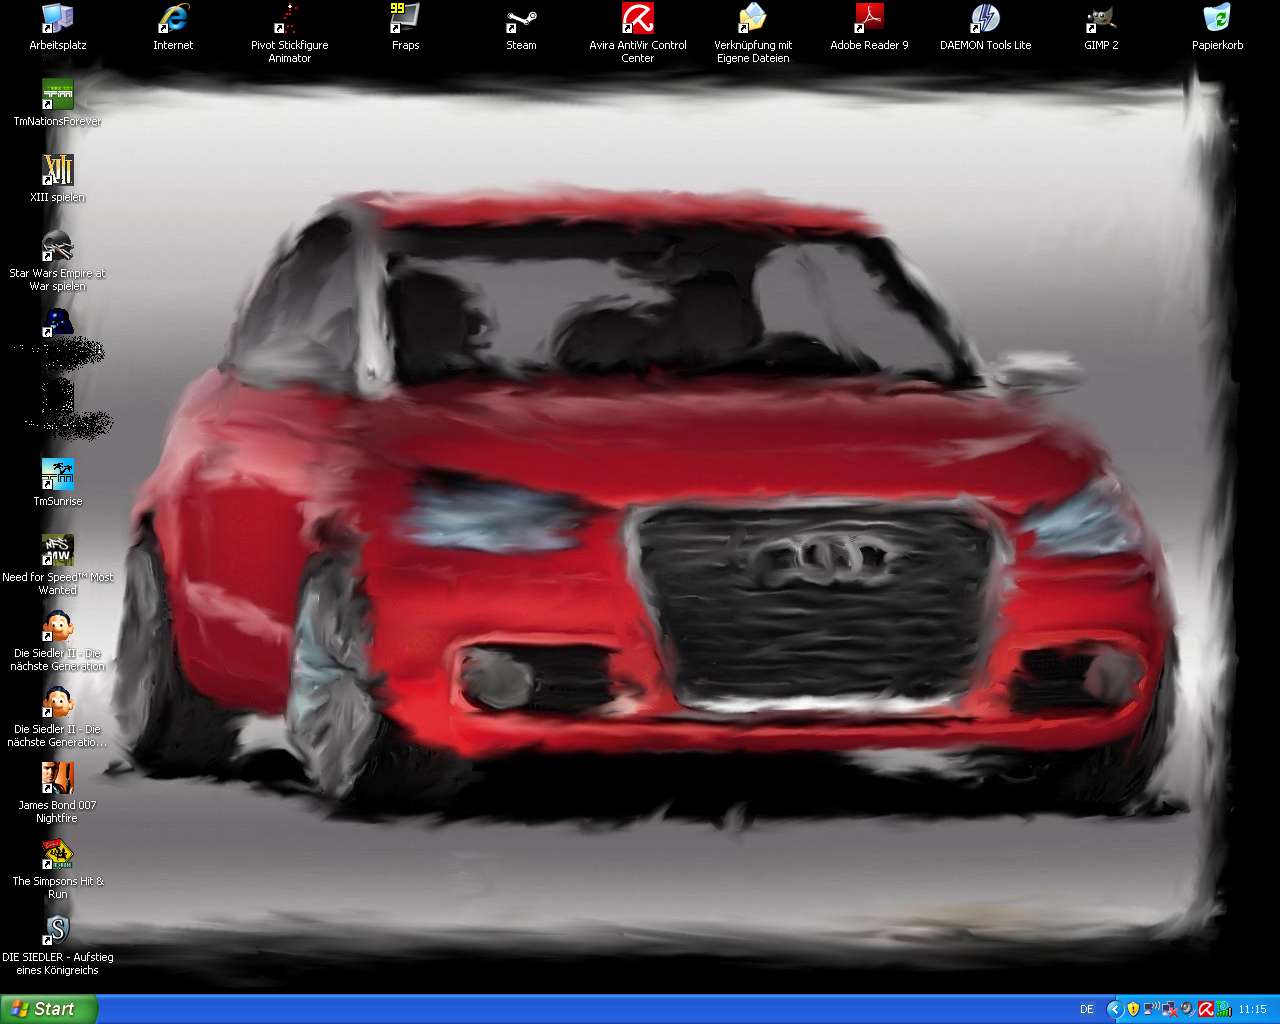The image size is (1280, 1024).
Task: Click the XIII spielen game icon
Action: (x=57, y=171)
